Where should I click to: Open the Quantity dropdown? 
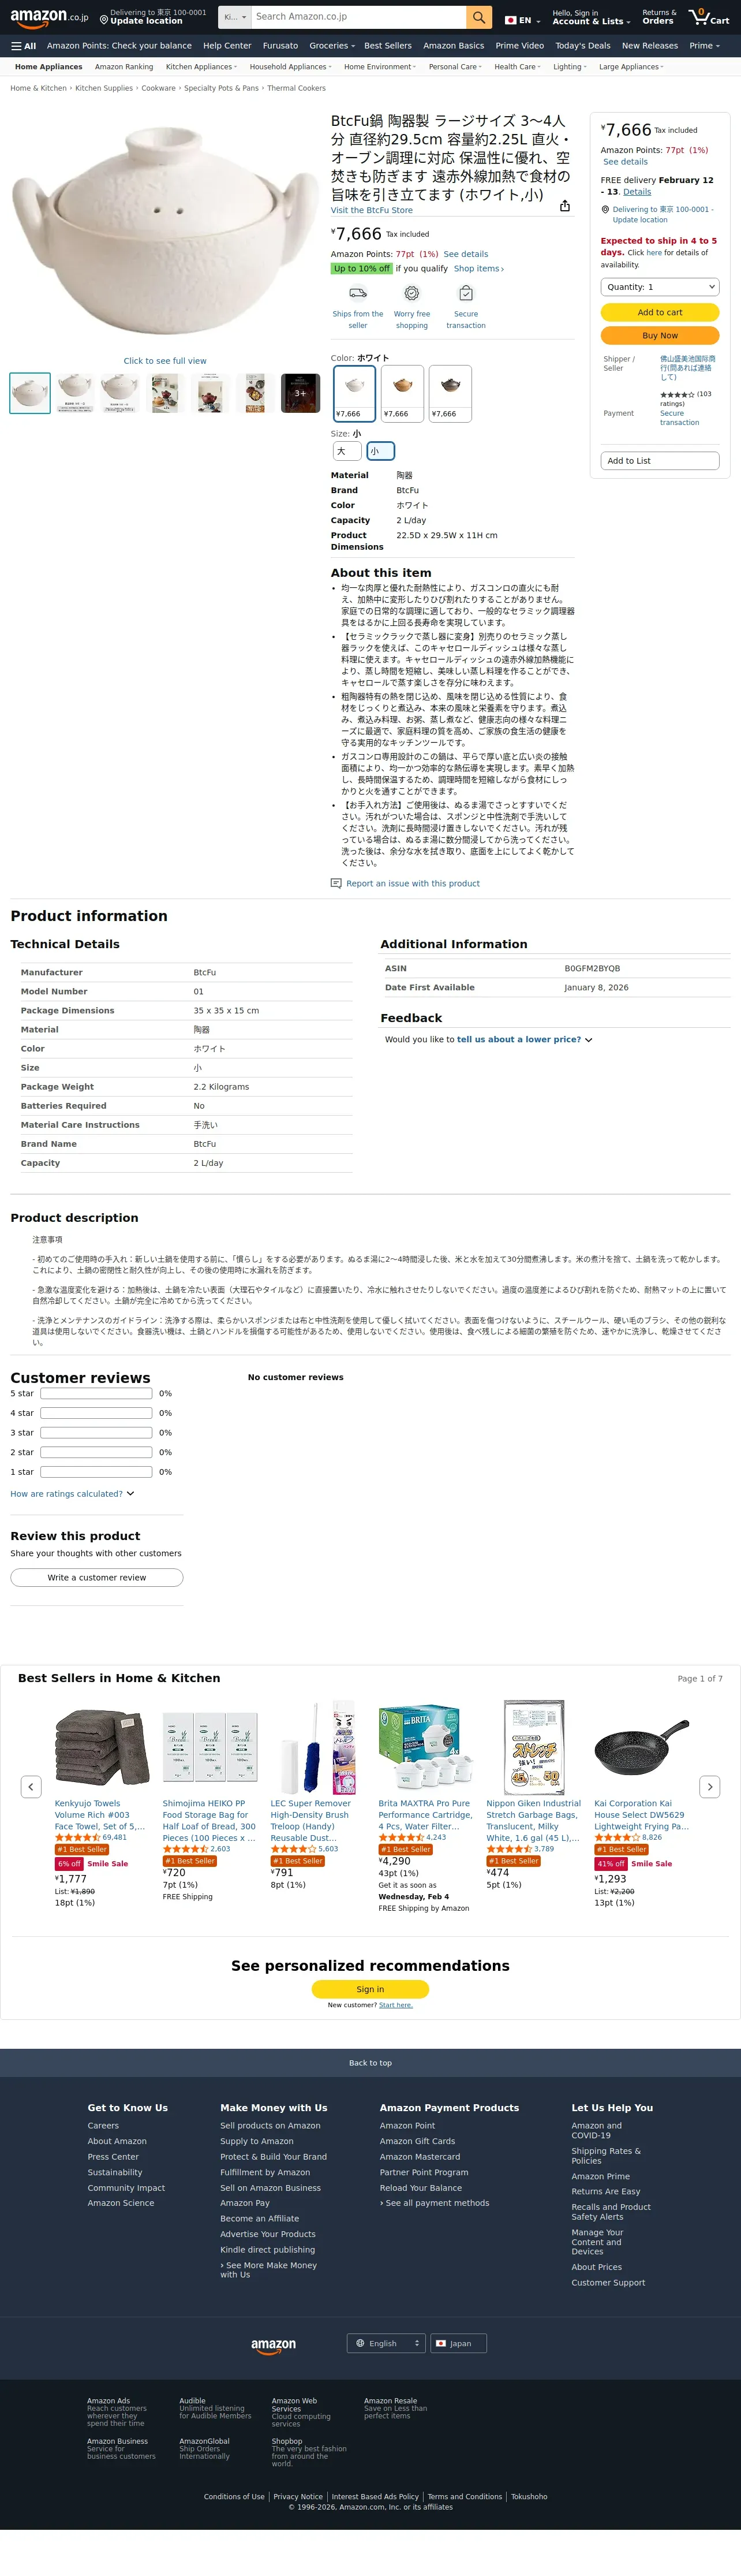click(660, 287)
